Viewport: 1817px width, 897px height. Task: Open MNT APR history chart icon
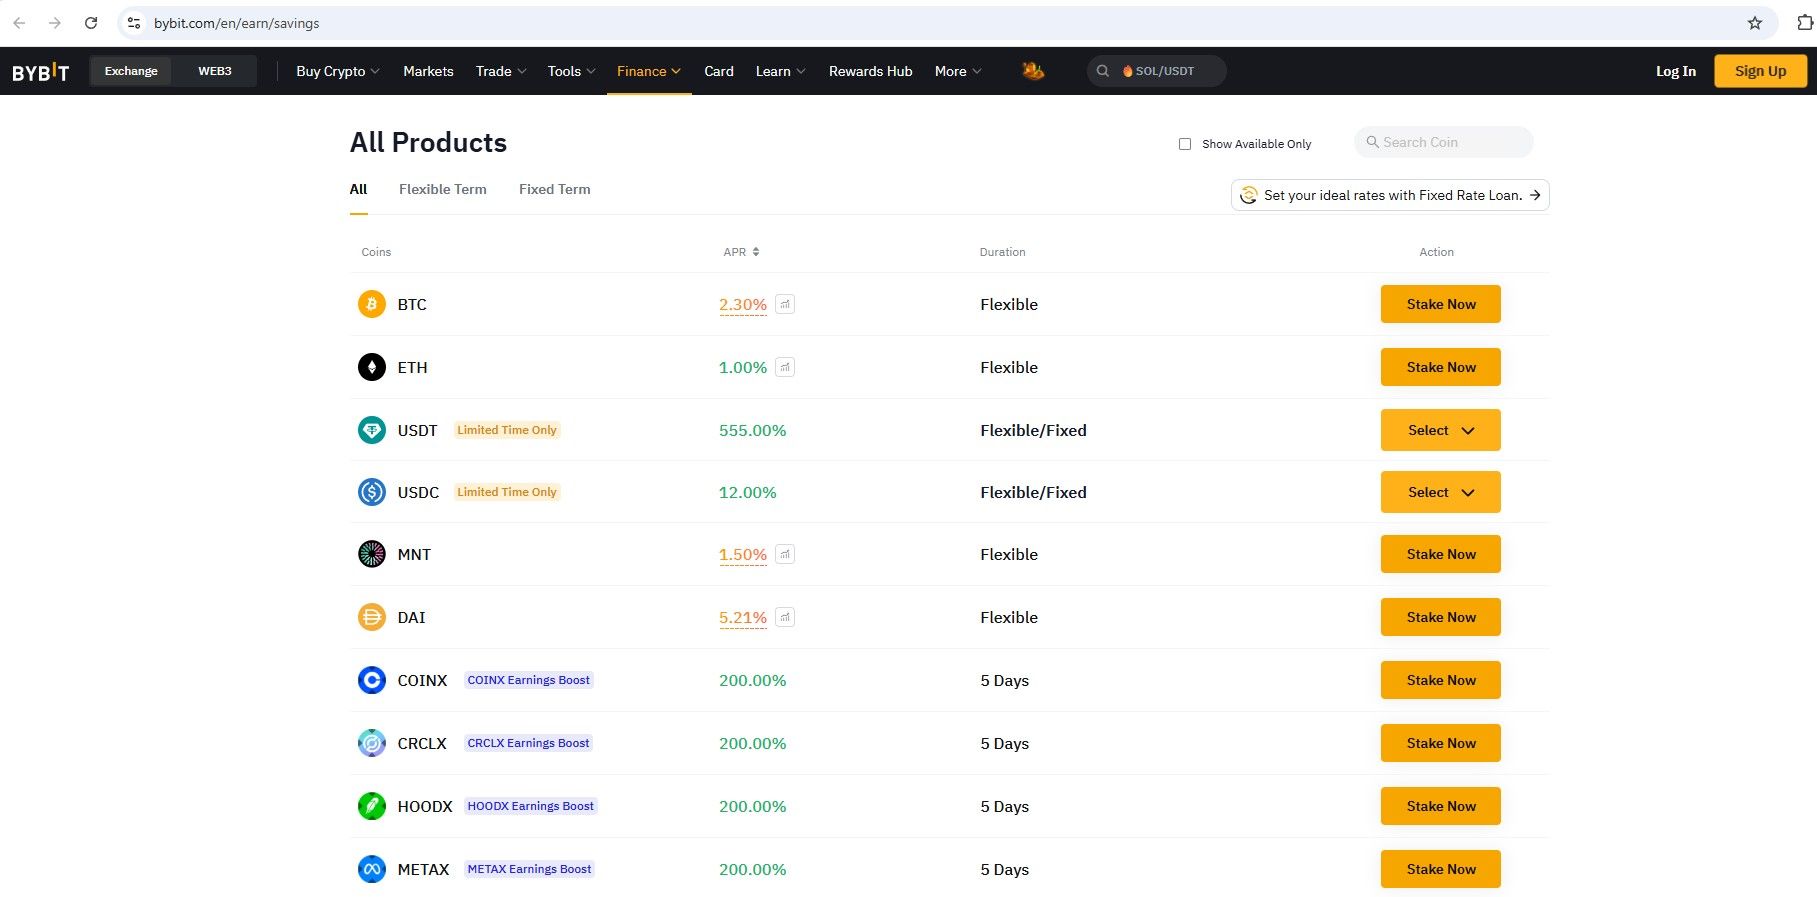(x=785, y=554)
